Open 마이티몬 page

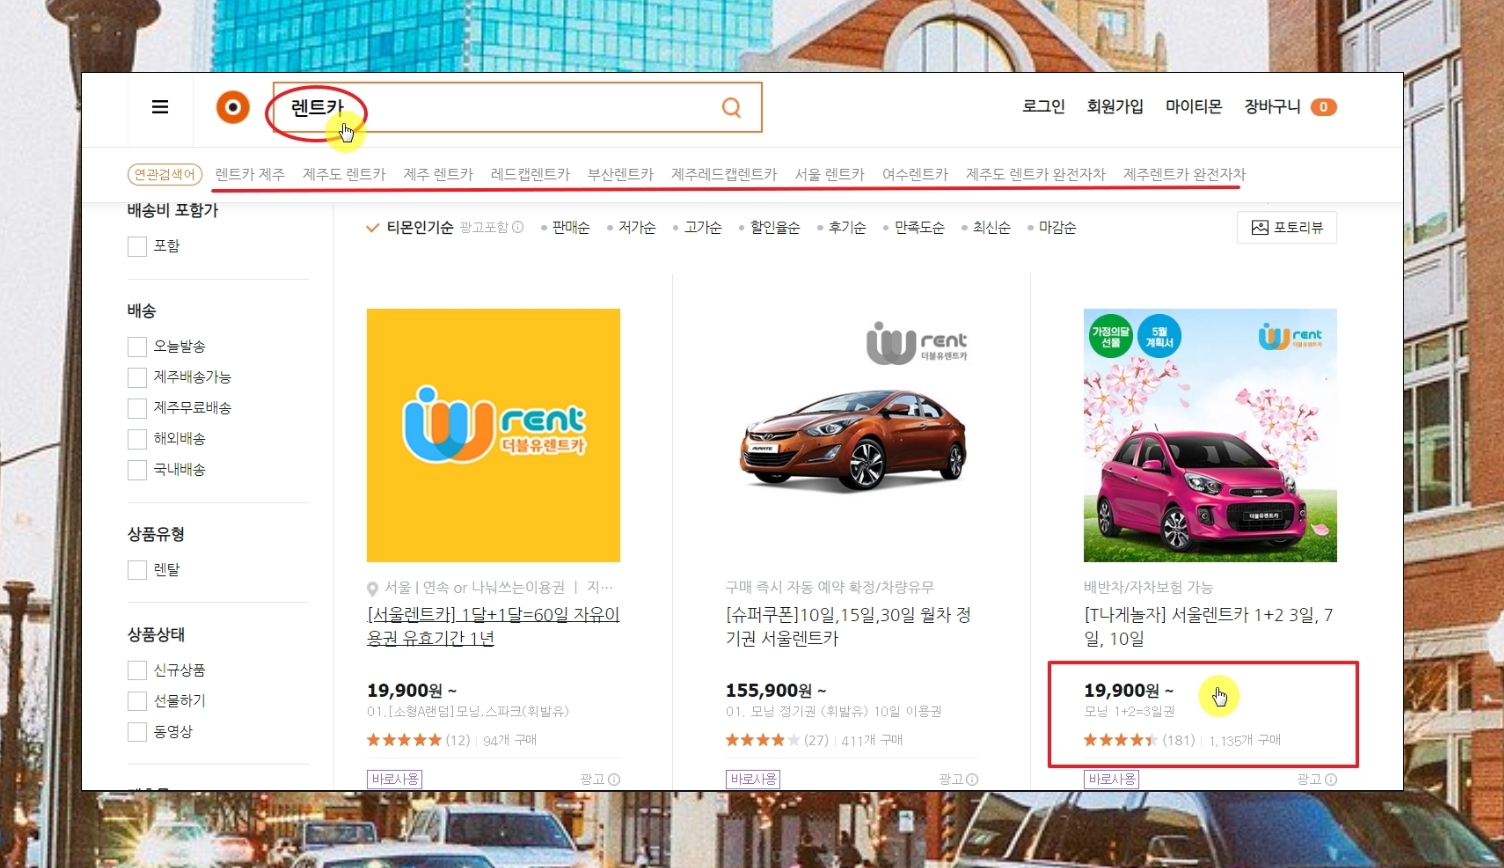coord(1194,107)
